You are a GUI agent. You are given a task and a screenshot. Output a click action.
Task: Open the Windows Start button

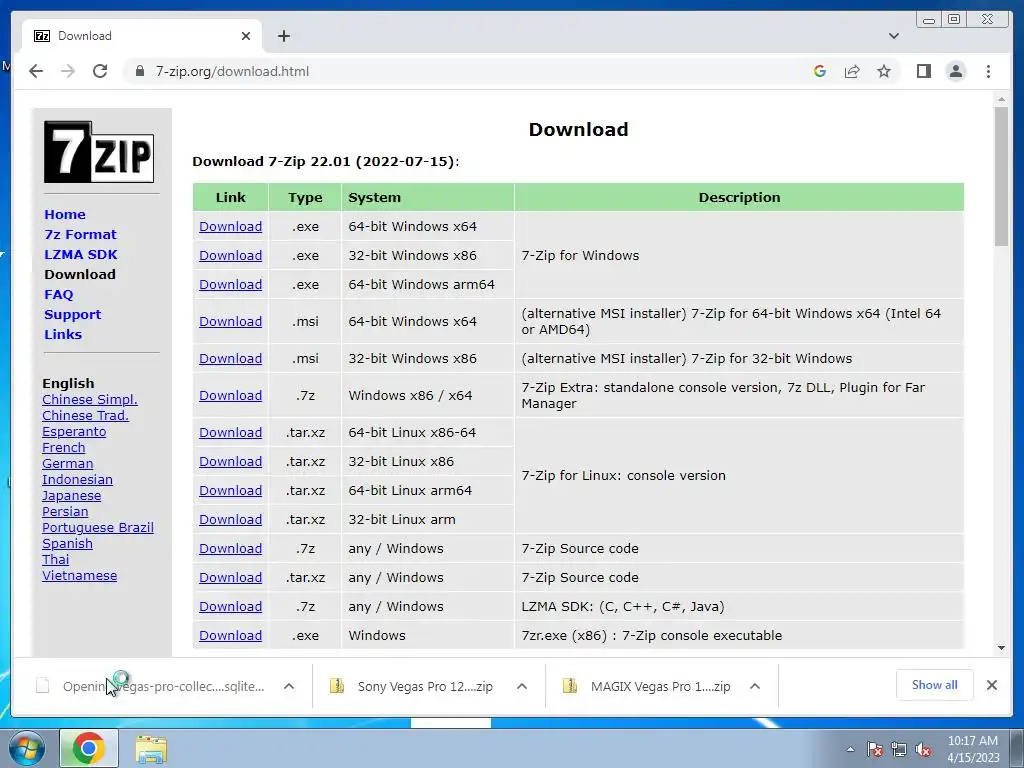pos(27,748)
